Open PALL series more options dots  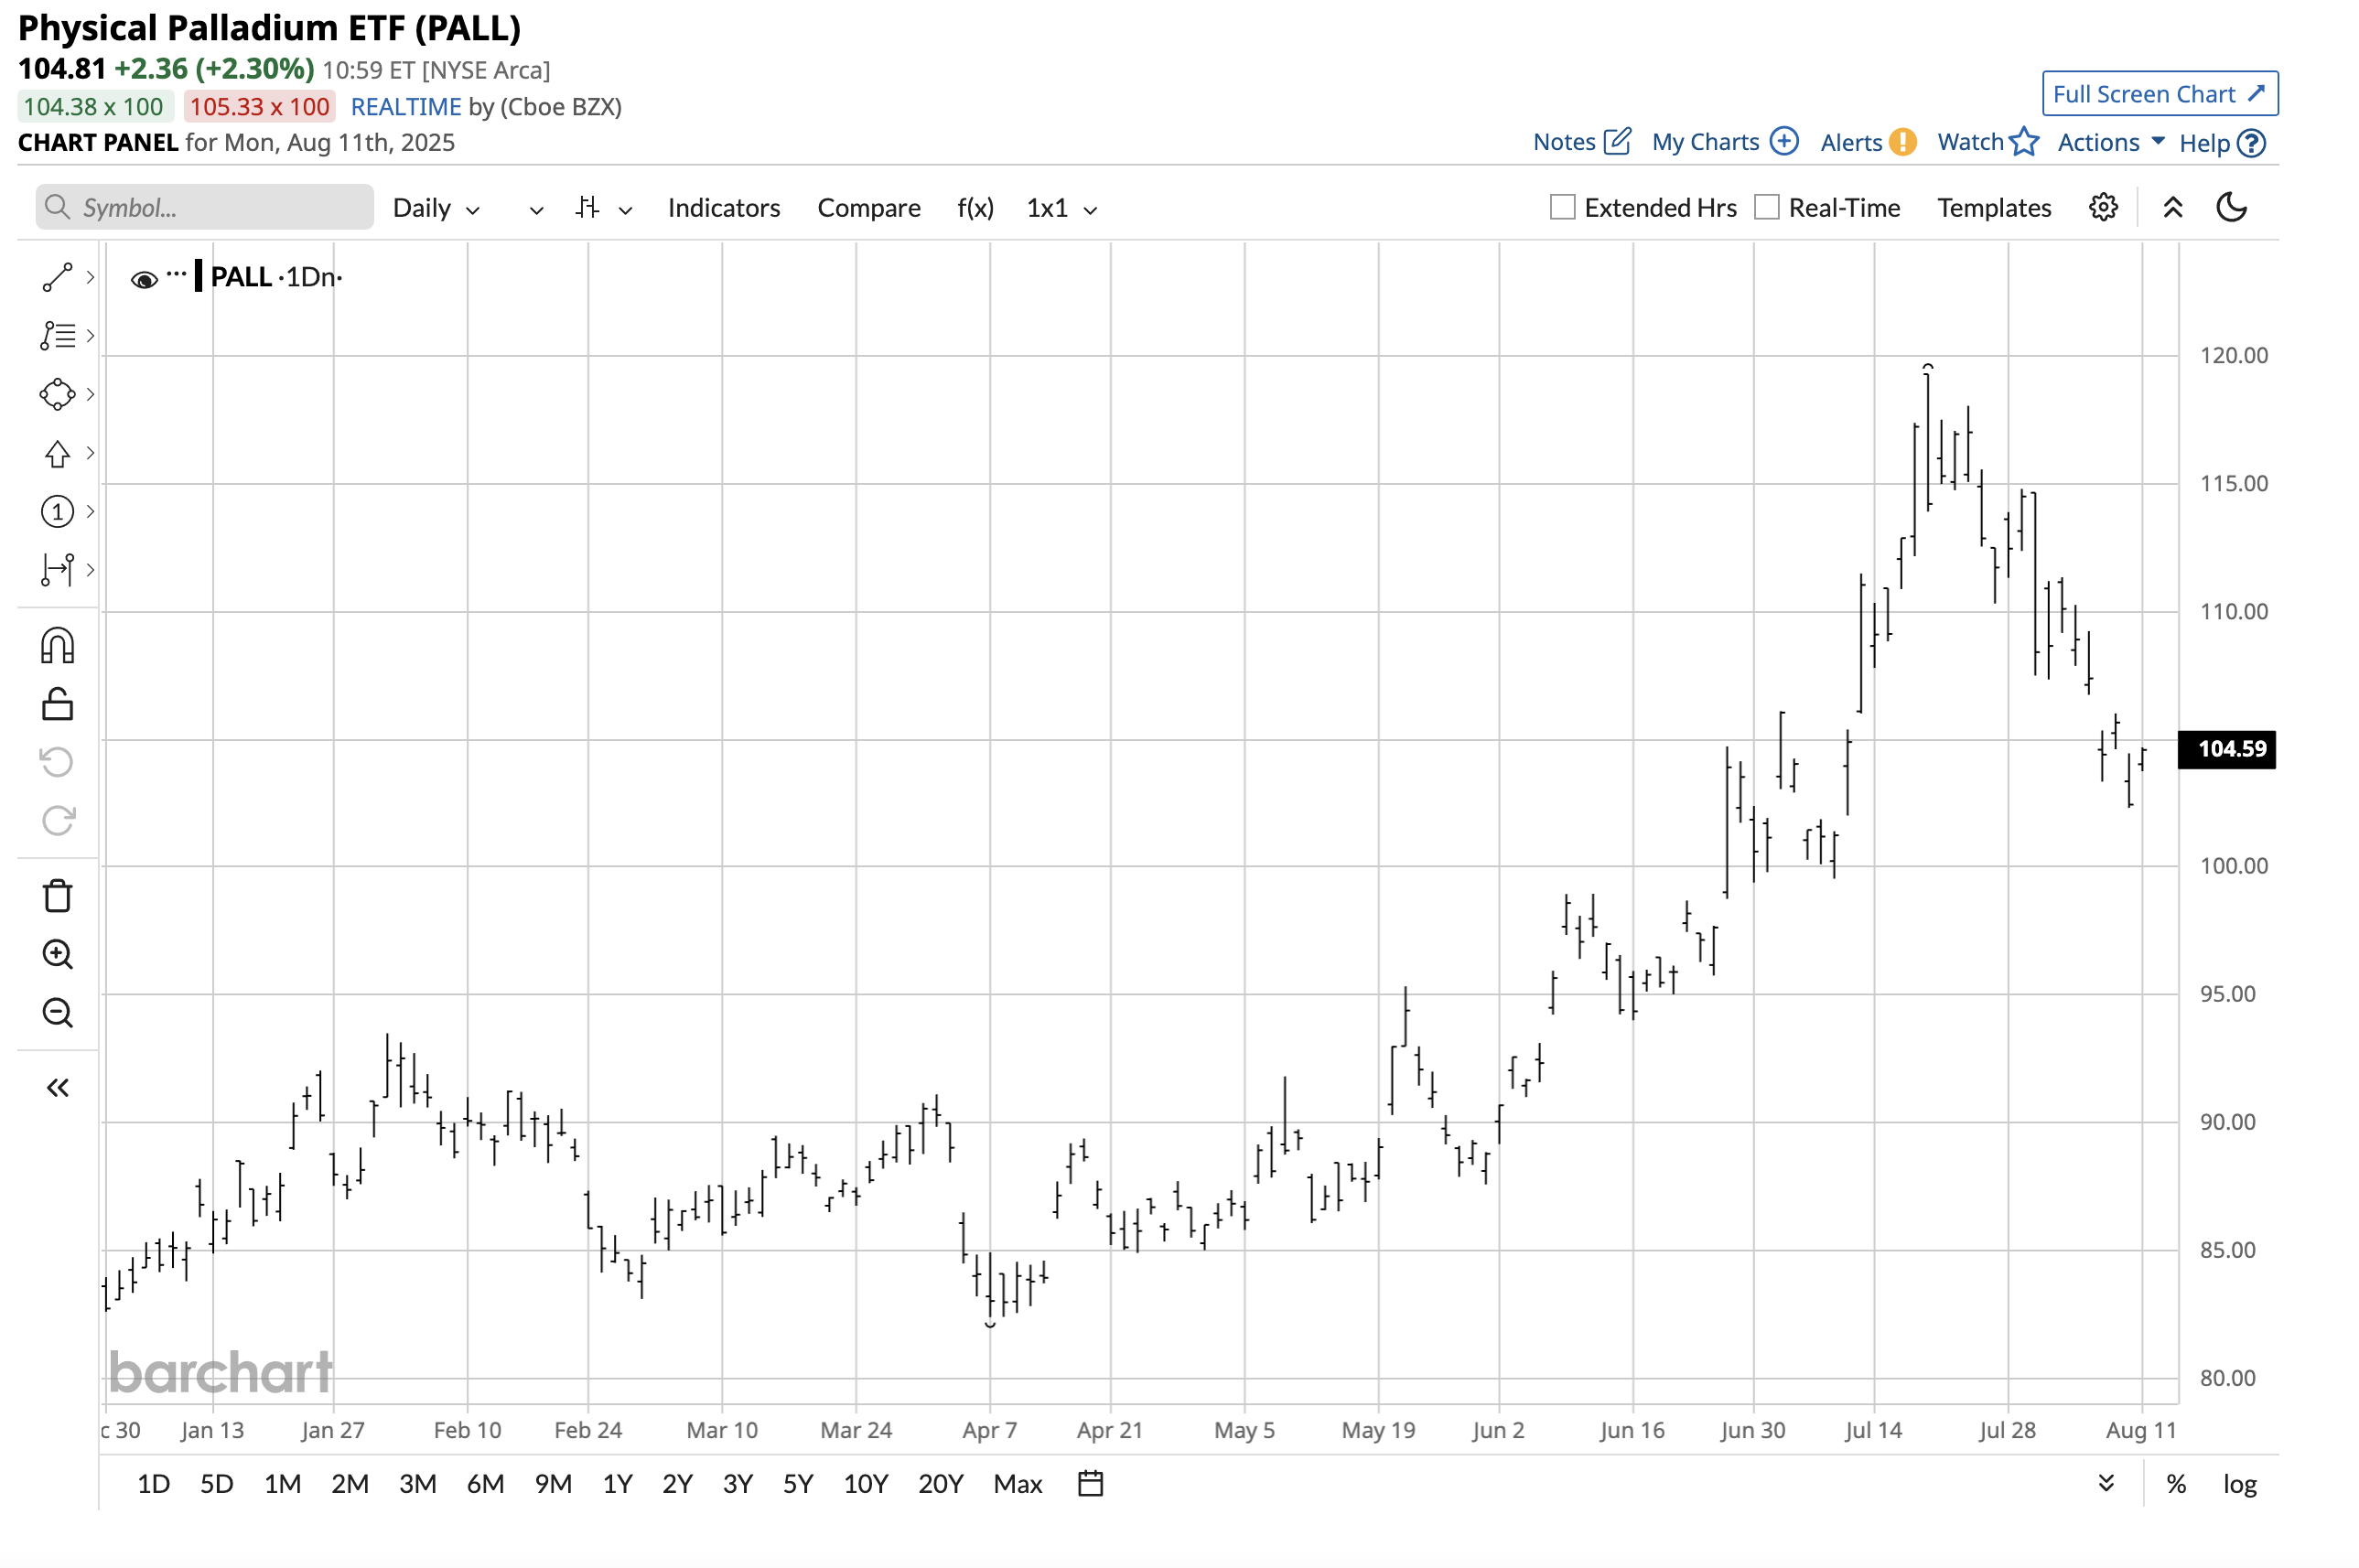point(176,273)
